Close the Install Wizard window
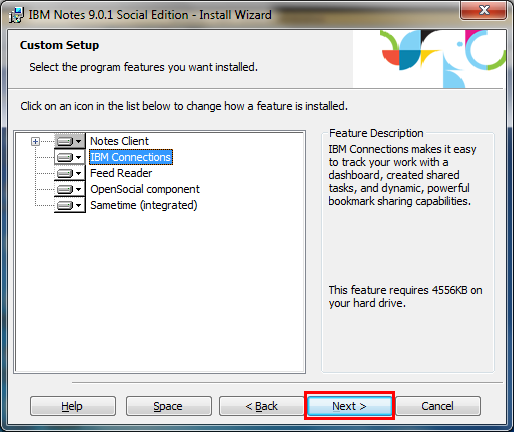 tap(484, 10)
